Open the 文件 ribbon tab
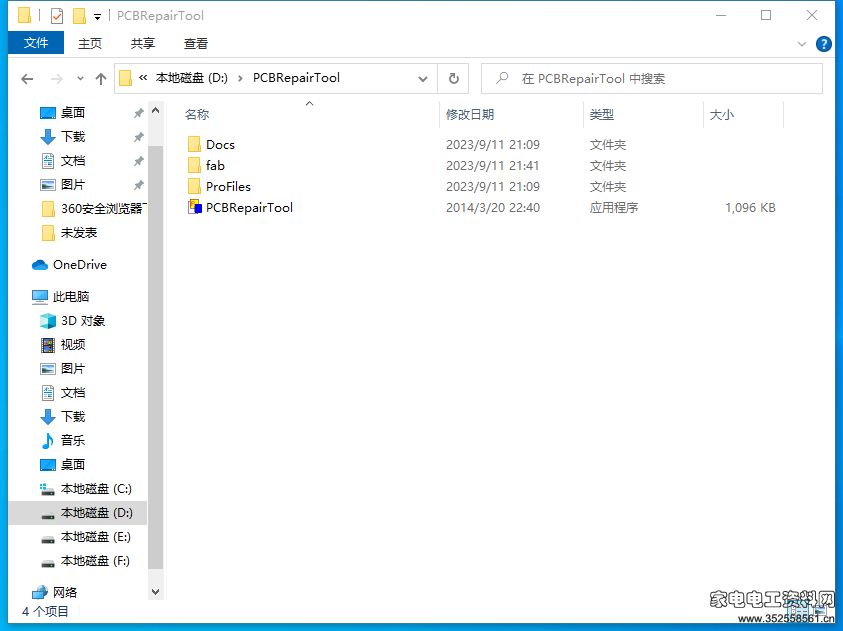Viewport: 843px width, 631px height. click(x=36, y=43)
